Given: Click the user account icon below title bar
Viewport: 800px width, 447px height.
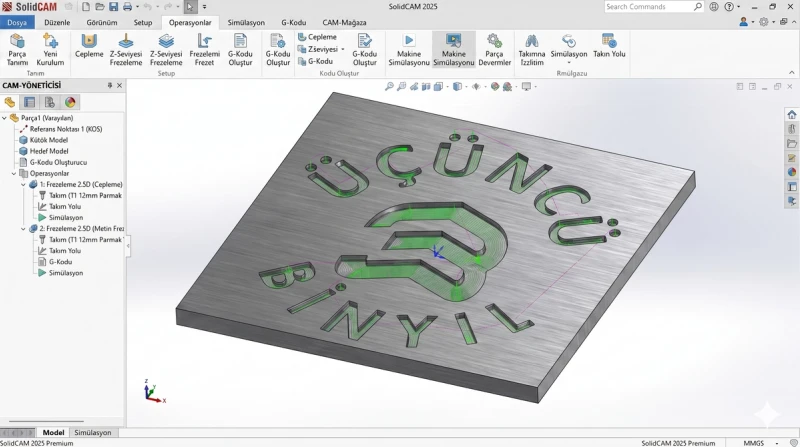Looking at the screenshot, I should (743, 22).
